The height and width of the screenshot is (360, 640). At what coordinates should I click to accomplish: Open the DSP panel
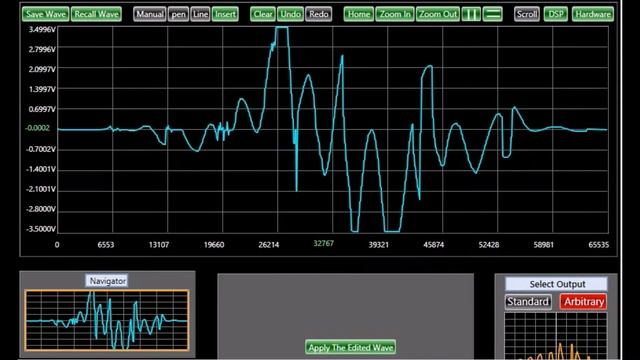click(x=556, y=14)
